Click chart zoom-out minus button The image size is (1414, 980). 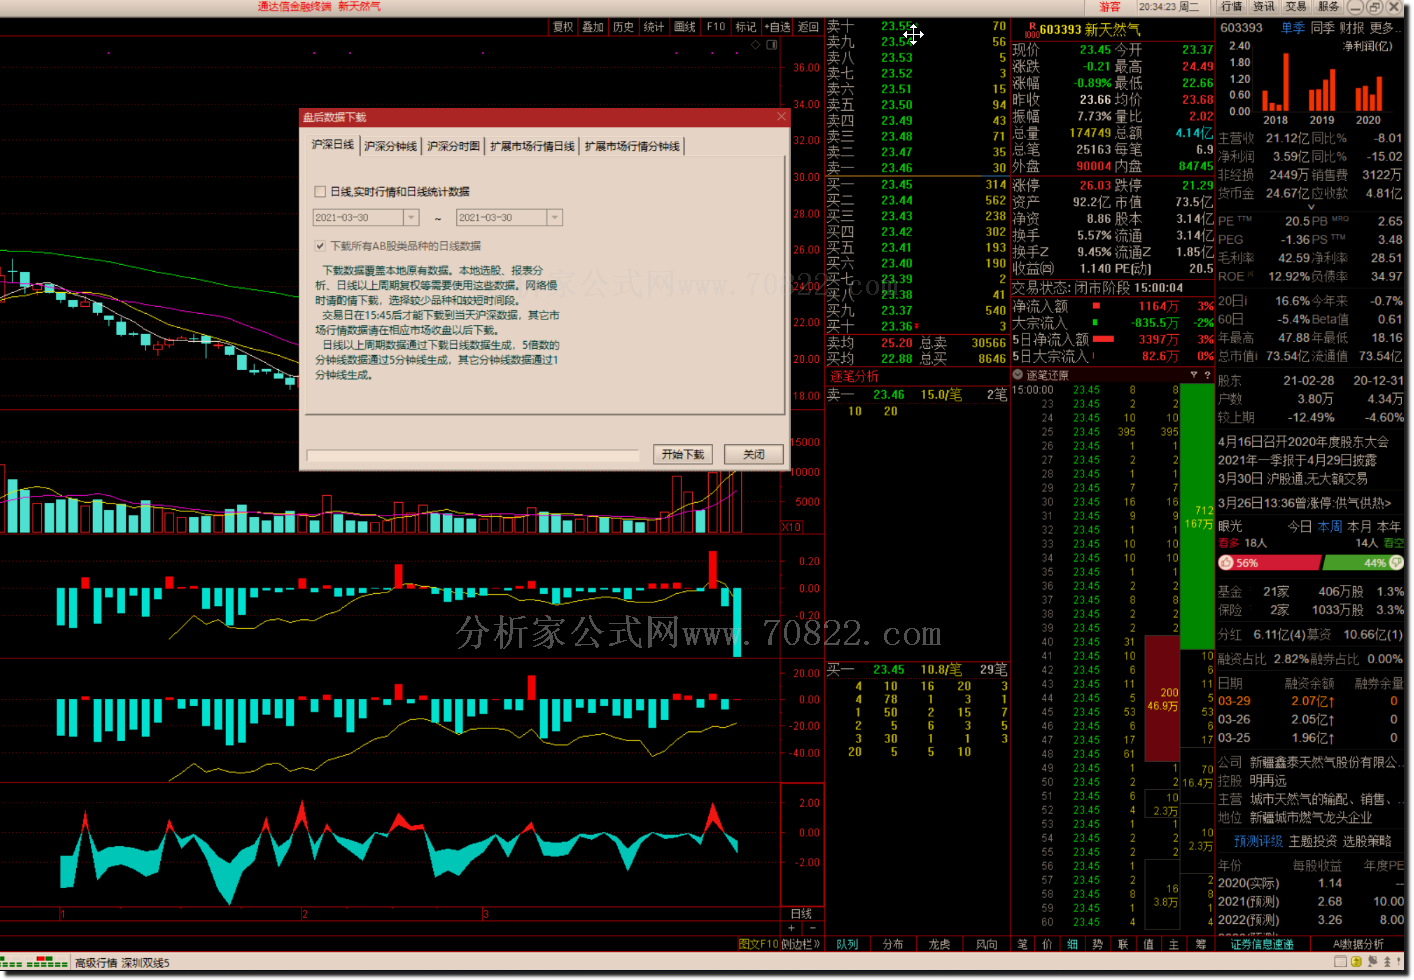point(812,928)
